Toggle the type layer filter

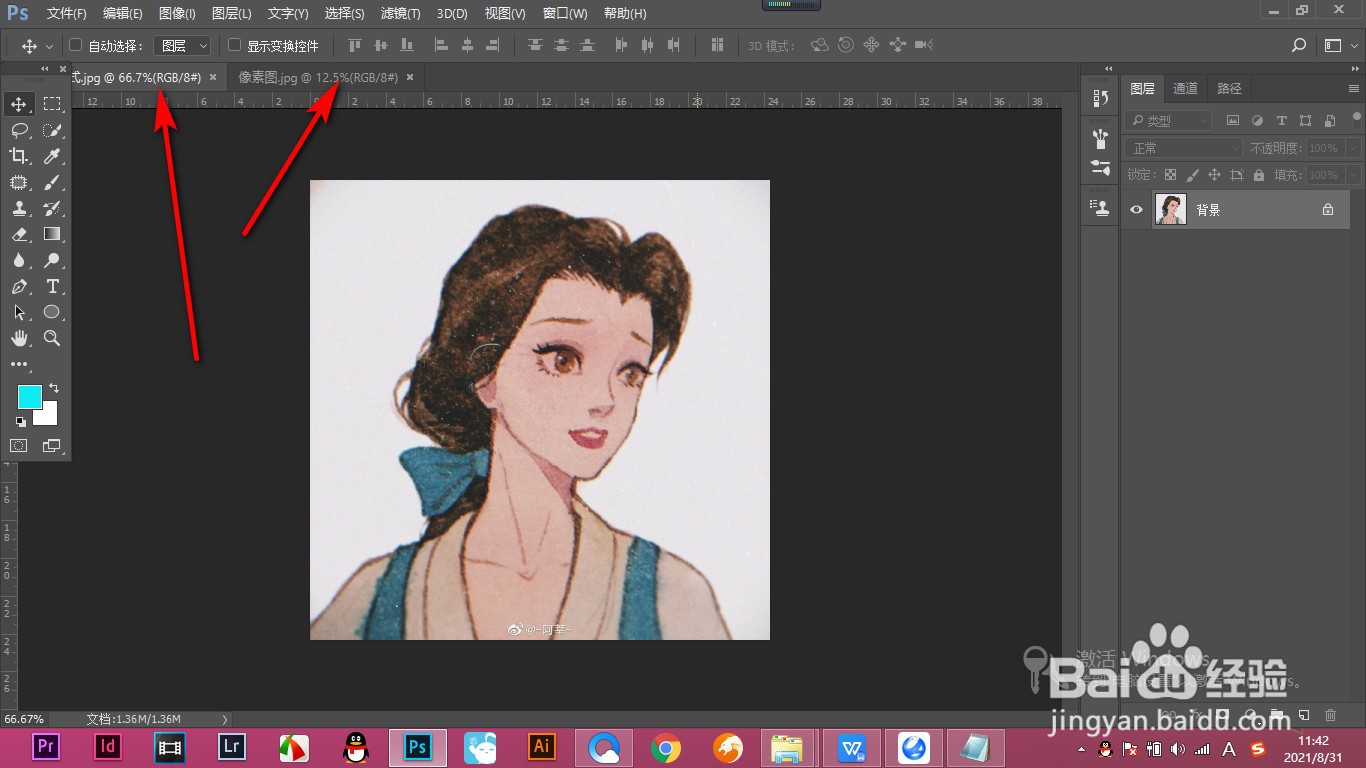[x=1281, y=120]
